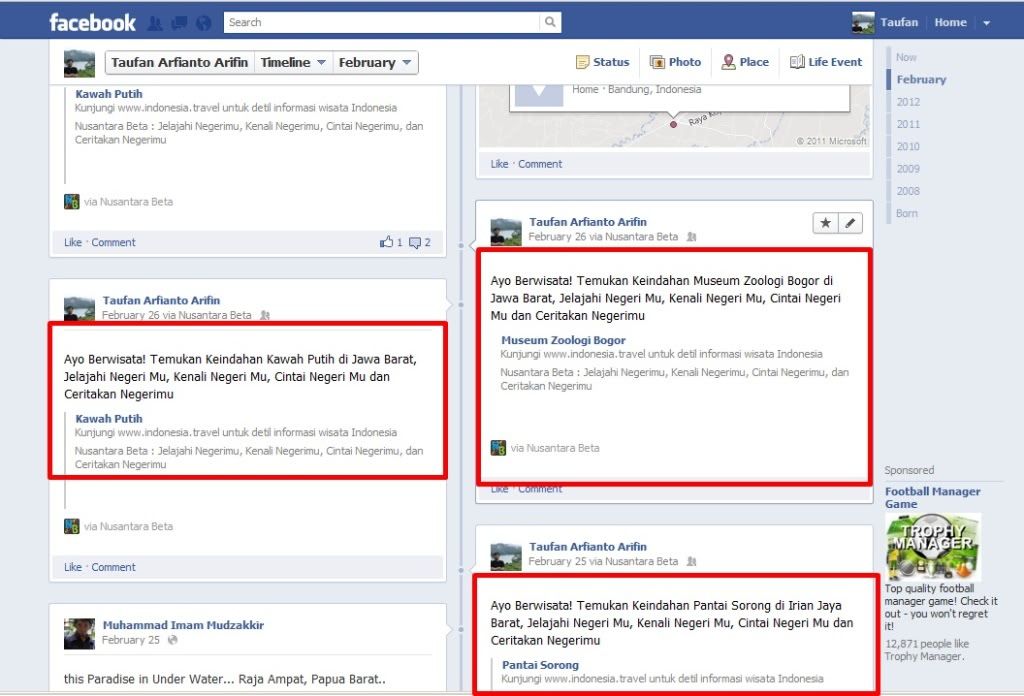
Task: Click the audience icon beside the Museum Zoologi post date
Action: tap(691, 237)
